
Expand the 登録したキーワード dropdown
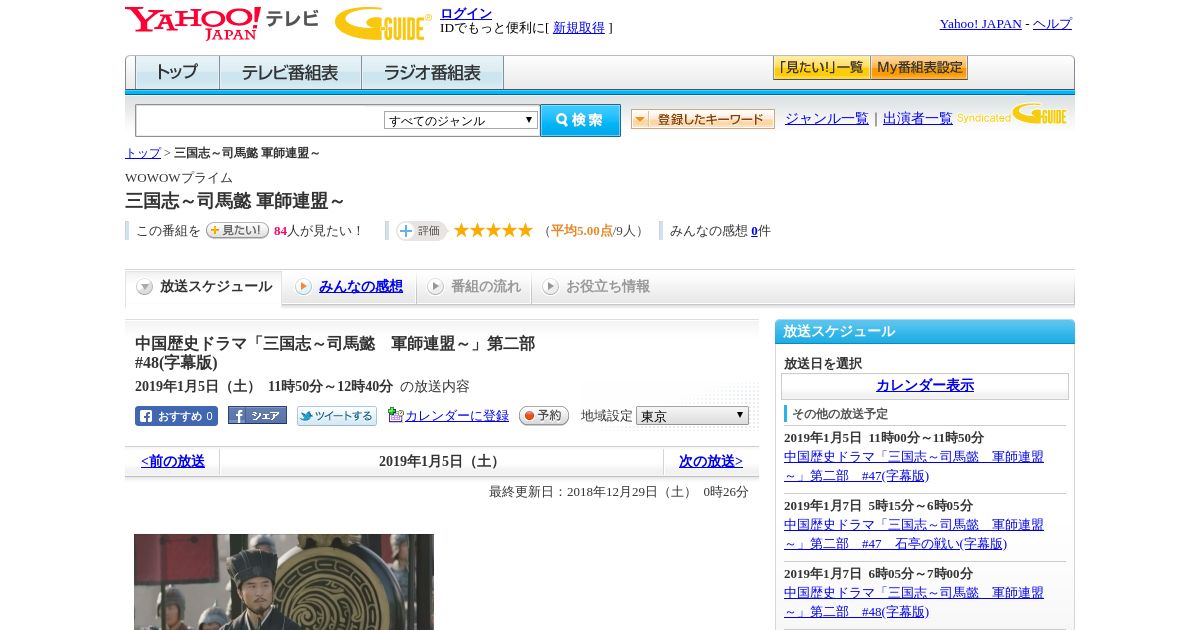point(703,119)
